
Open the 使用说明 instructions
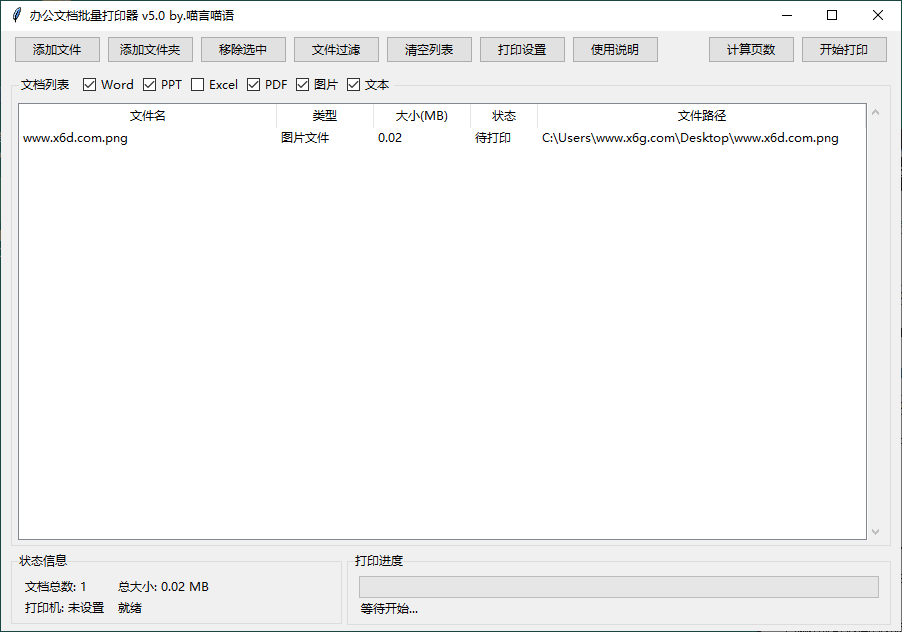click(614, 49)
